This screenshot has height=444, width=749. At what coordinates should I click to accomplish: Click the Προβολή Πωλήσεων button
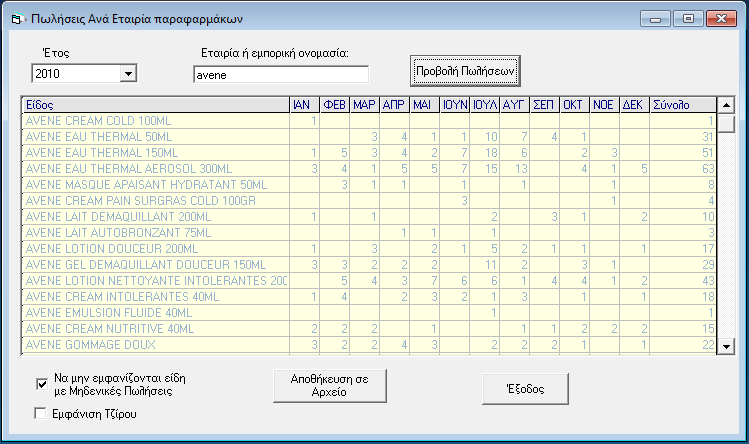(x=465, y=71)
